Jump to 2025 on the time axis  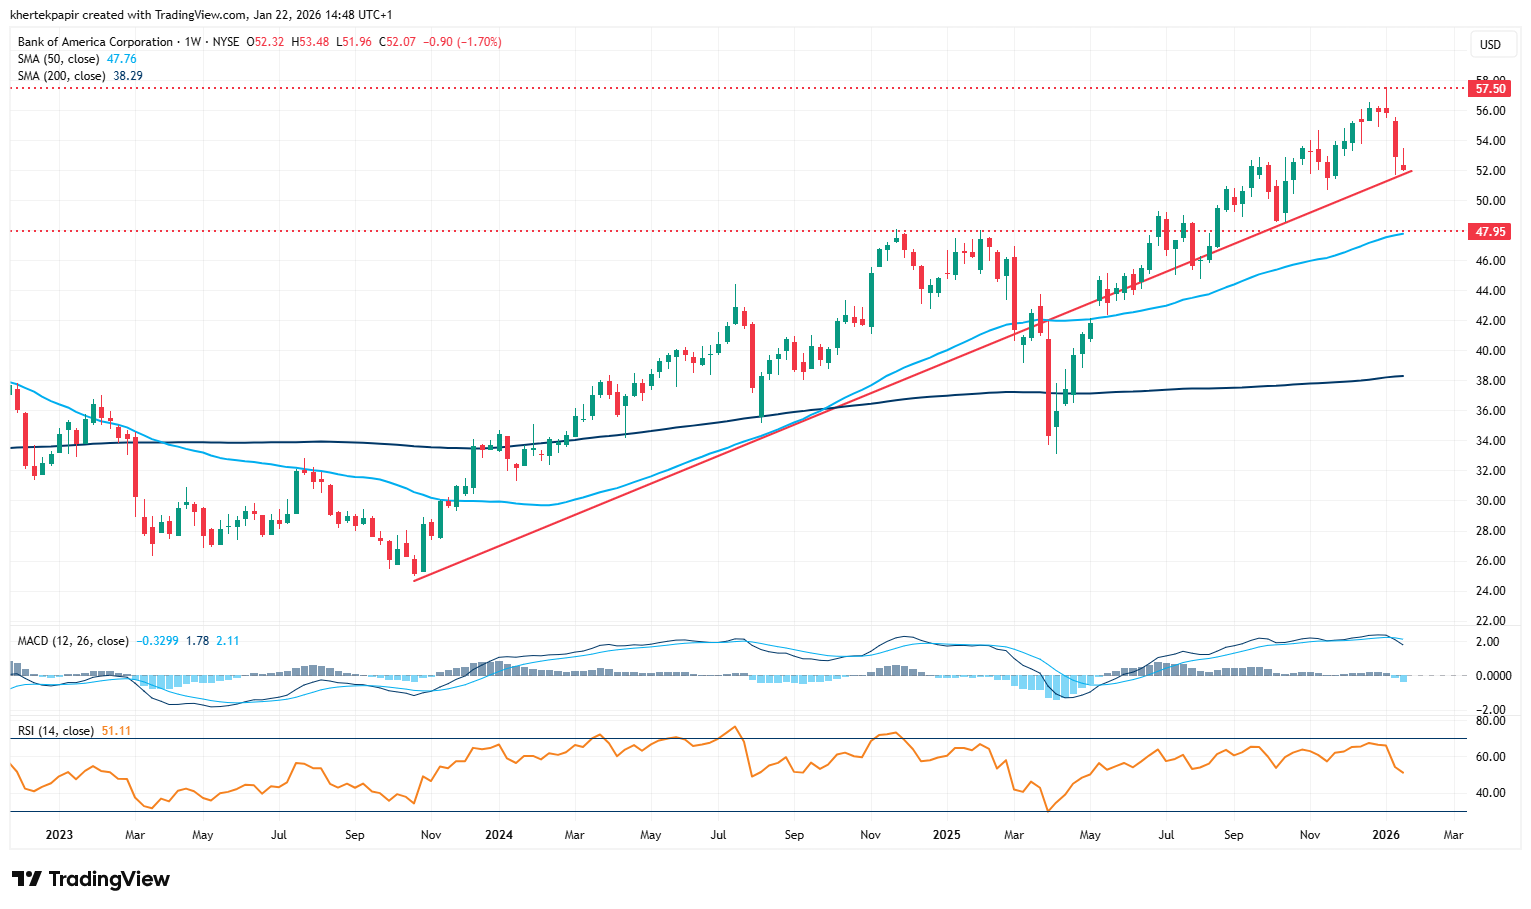click(x=946, y=835)
